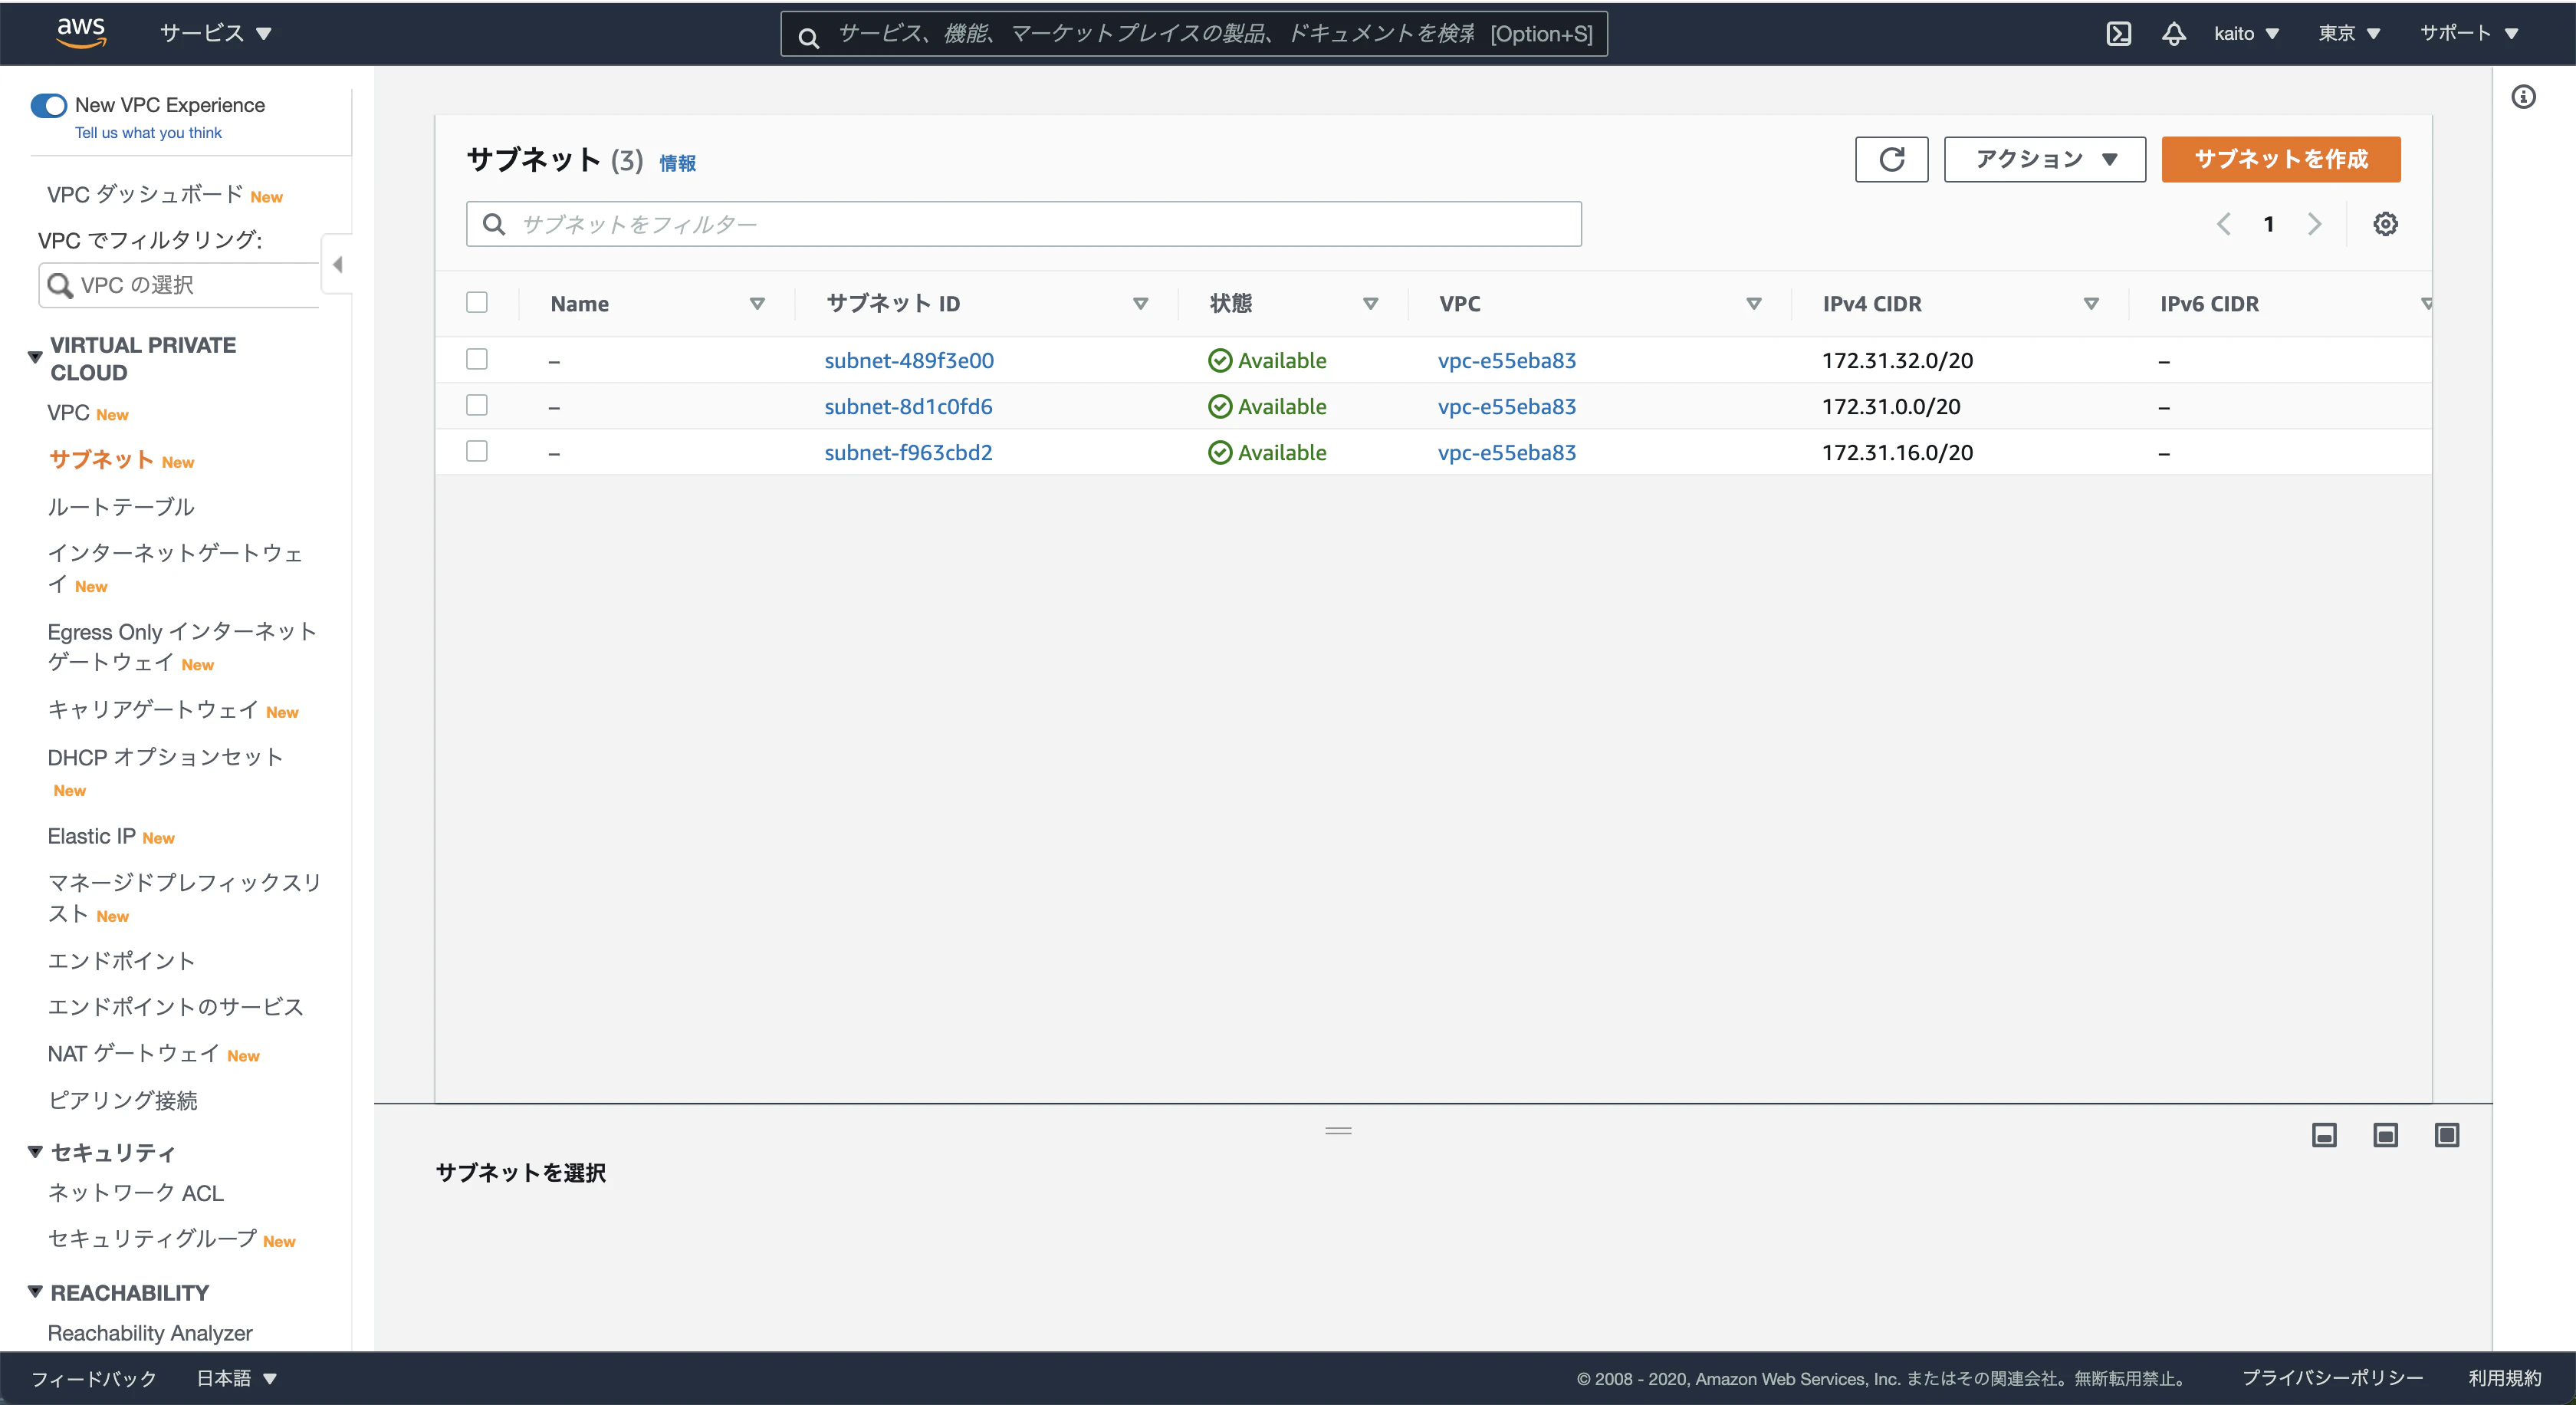This screenshot has width=2576, height=1405.
Task: Toggle off the New VPC Experience switch
Action: coord(47,104)
